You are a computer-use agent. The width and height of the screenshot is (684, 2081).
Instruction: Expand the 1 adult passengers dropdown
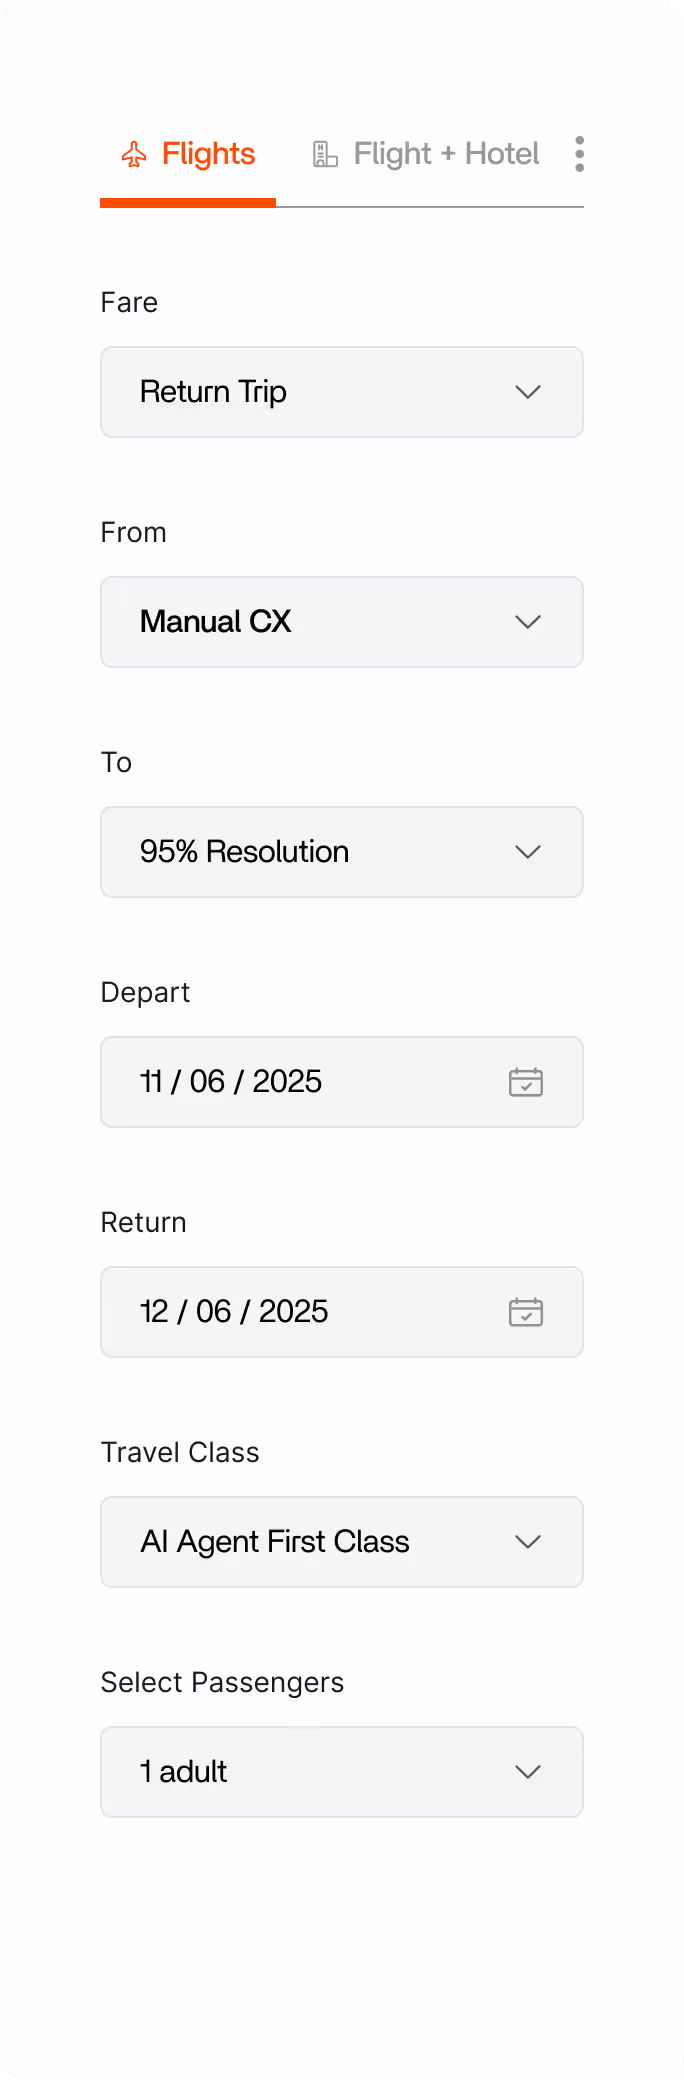[342, 1772]
